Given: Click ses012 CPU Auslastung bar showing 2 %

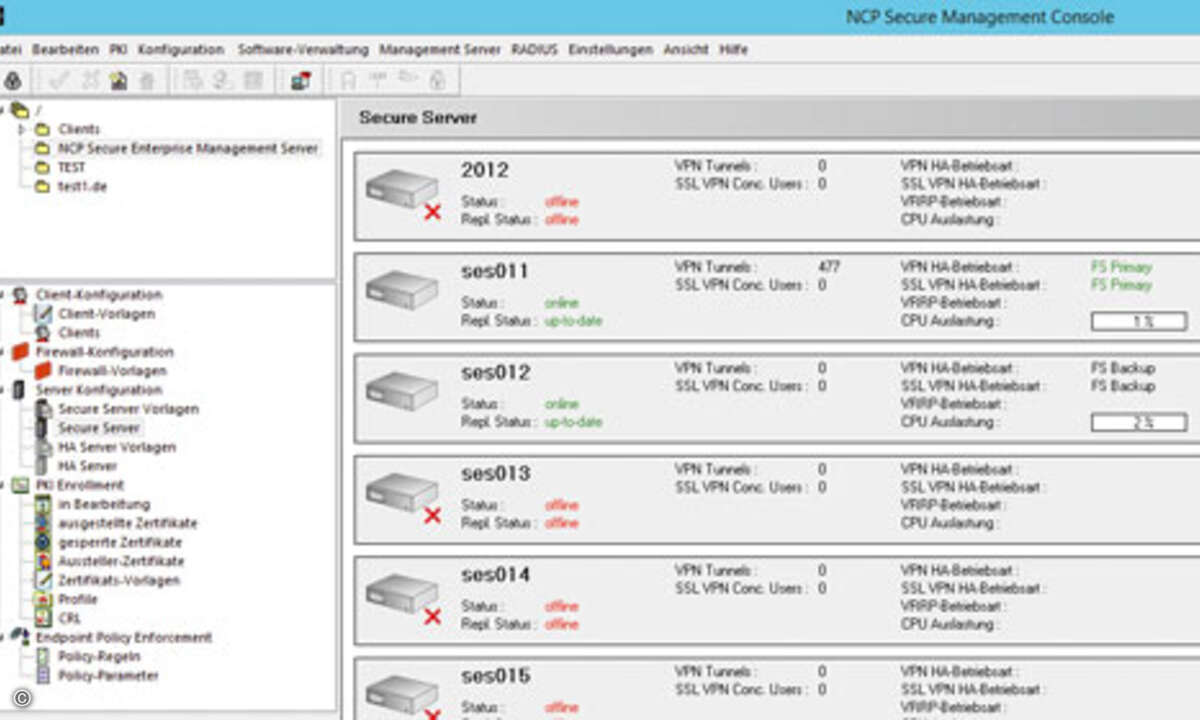Looking at the screenshot, I should point(1139,423).
